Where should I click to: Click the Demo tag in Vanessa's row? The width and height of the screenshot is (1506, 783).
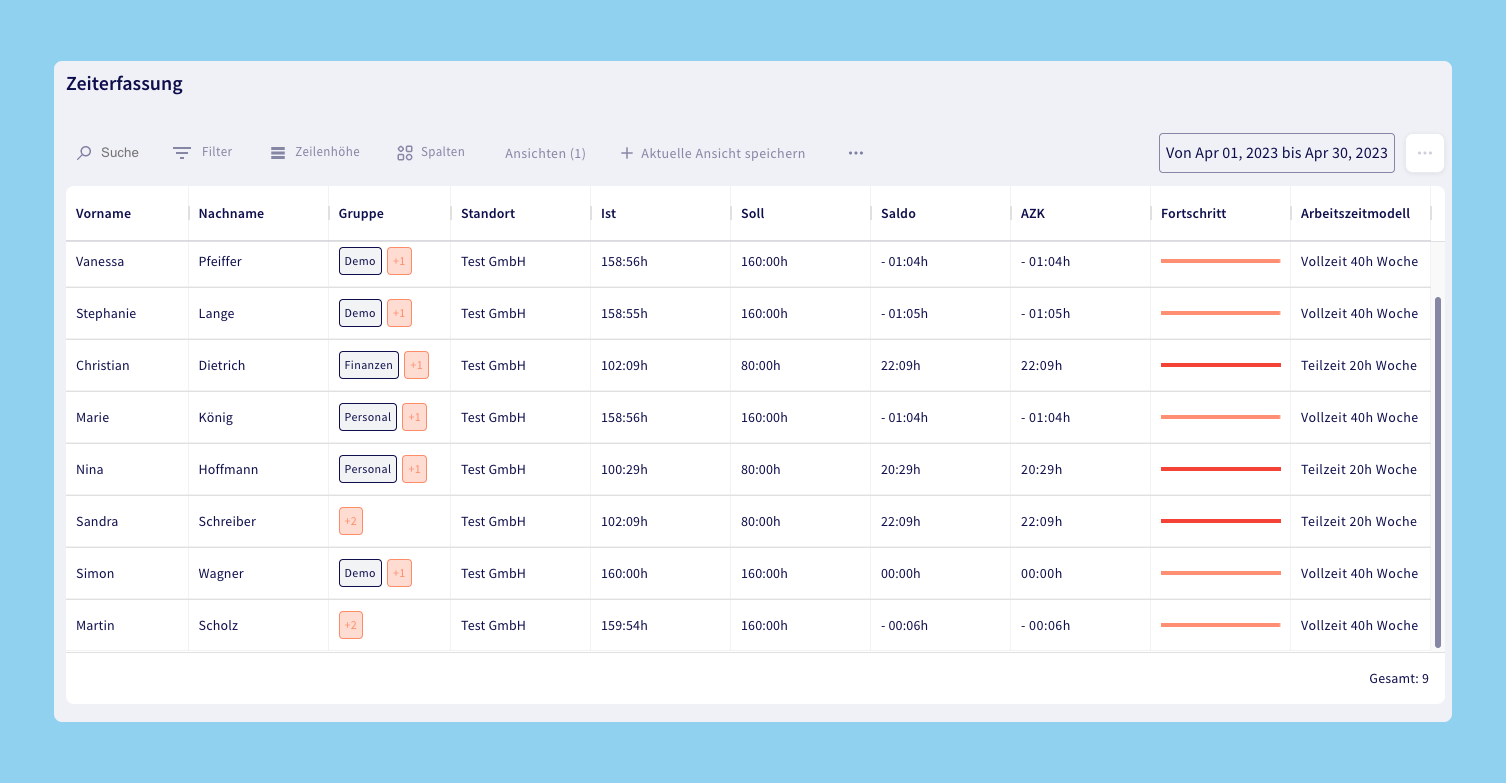click(360, 261)
